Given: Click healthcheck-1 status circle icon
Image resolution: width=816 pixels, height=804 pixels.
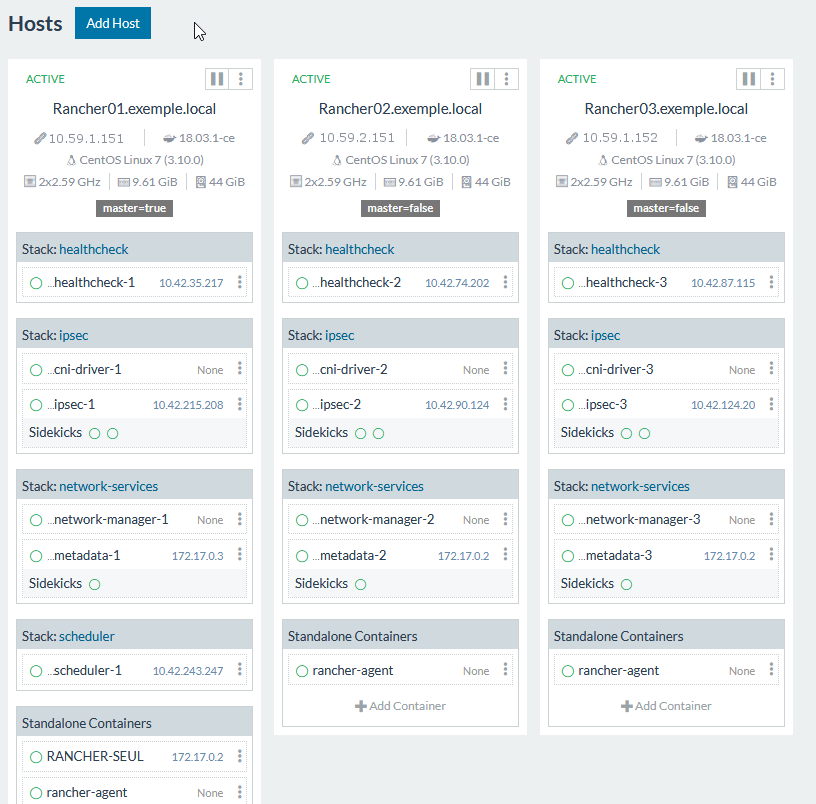Looking at the screenshot, I should pyautogui.click(x=36, y=283).
